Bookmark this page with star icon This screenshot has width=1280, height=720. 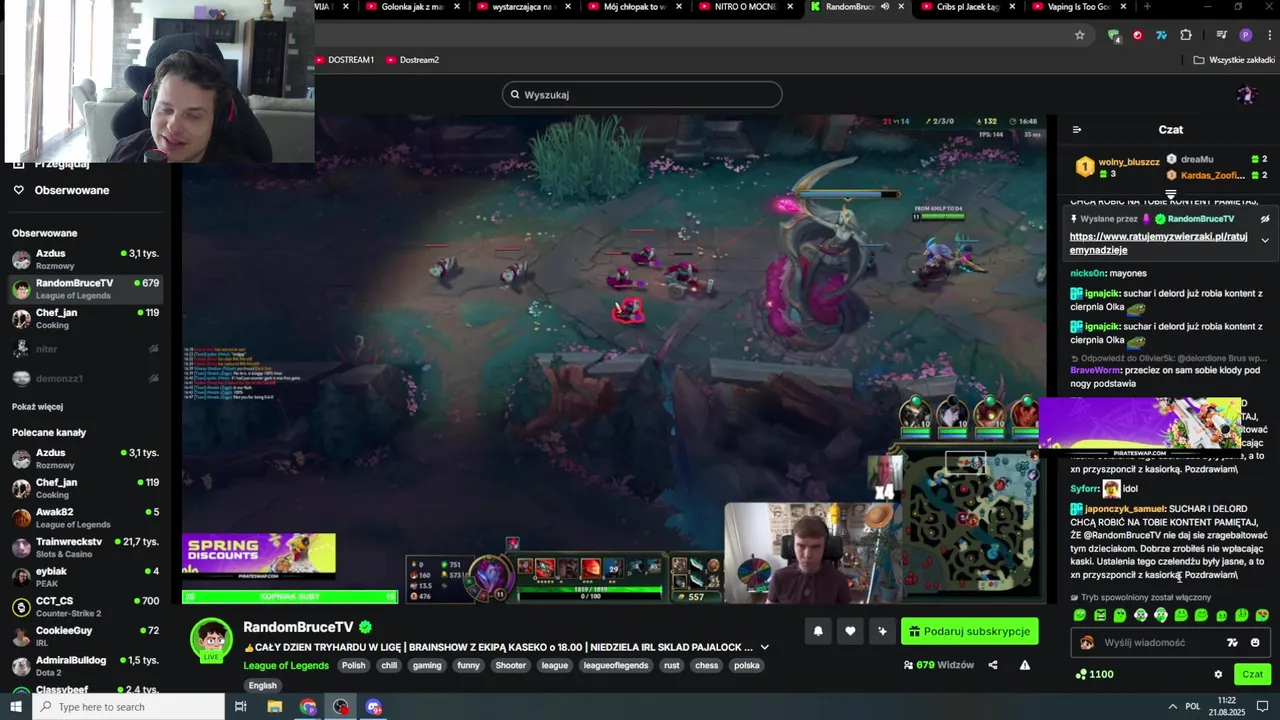[1080, 35]
